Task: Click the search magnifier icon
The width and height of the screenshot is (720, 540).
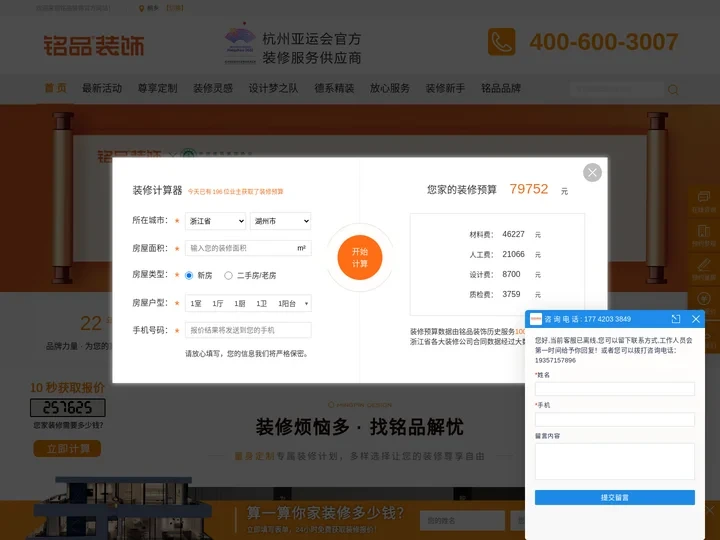Action: [x=673, y=90]
